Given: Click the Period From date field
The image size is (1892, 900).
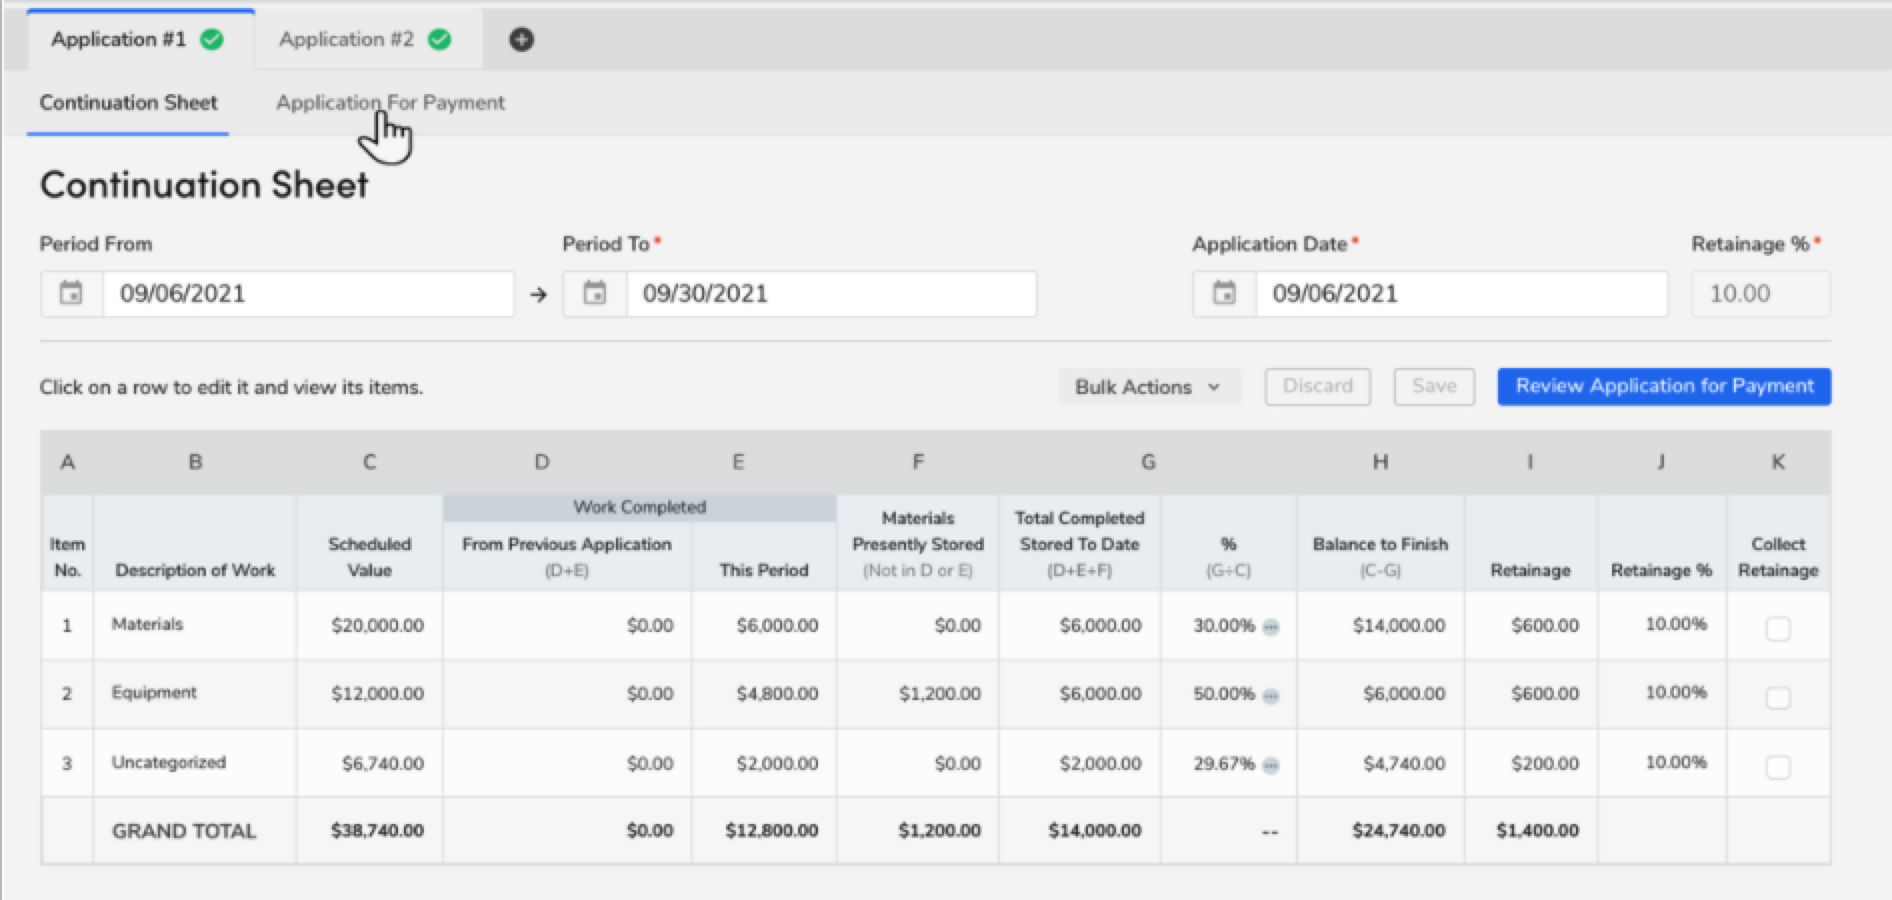Looking at the screenshot, I should (308, 293).
